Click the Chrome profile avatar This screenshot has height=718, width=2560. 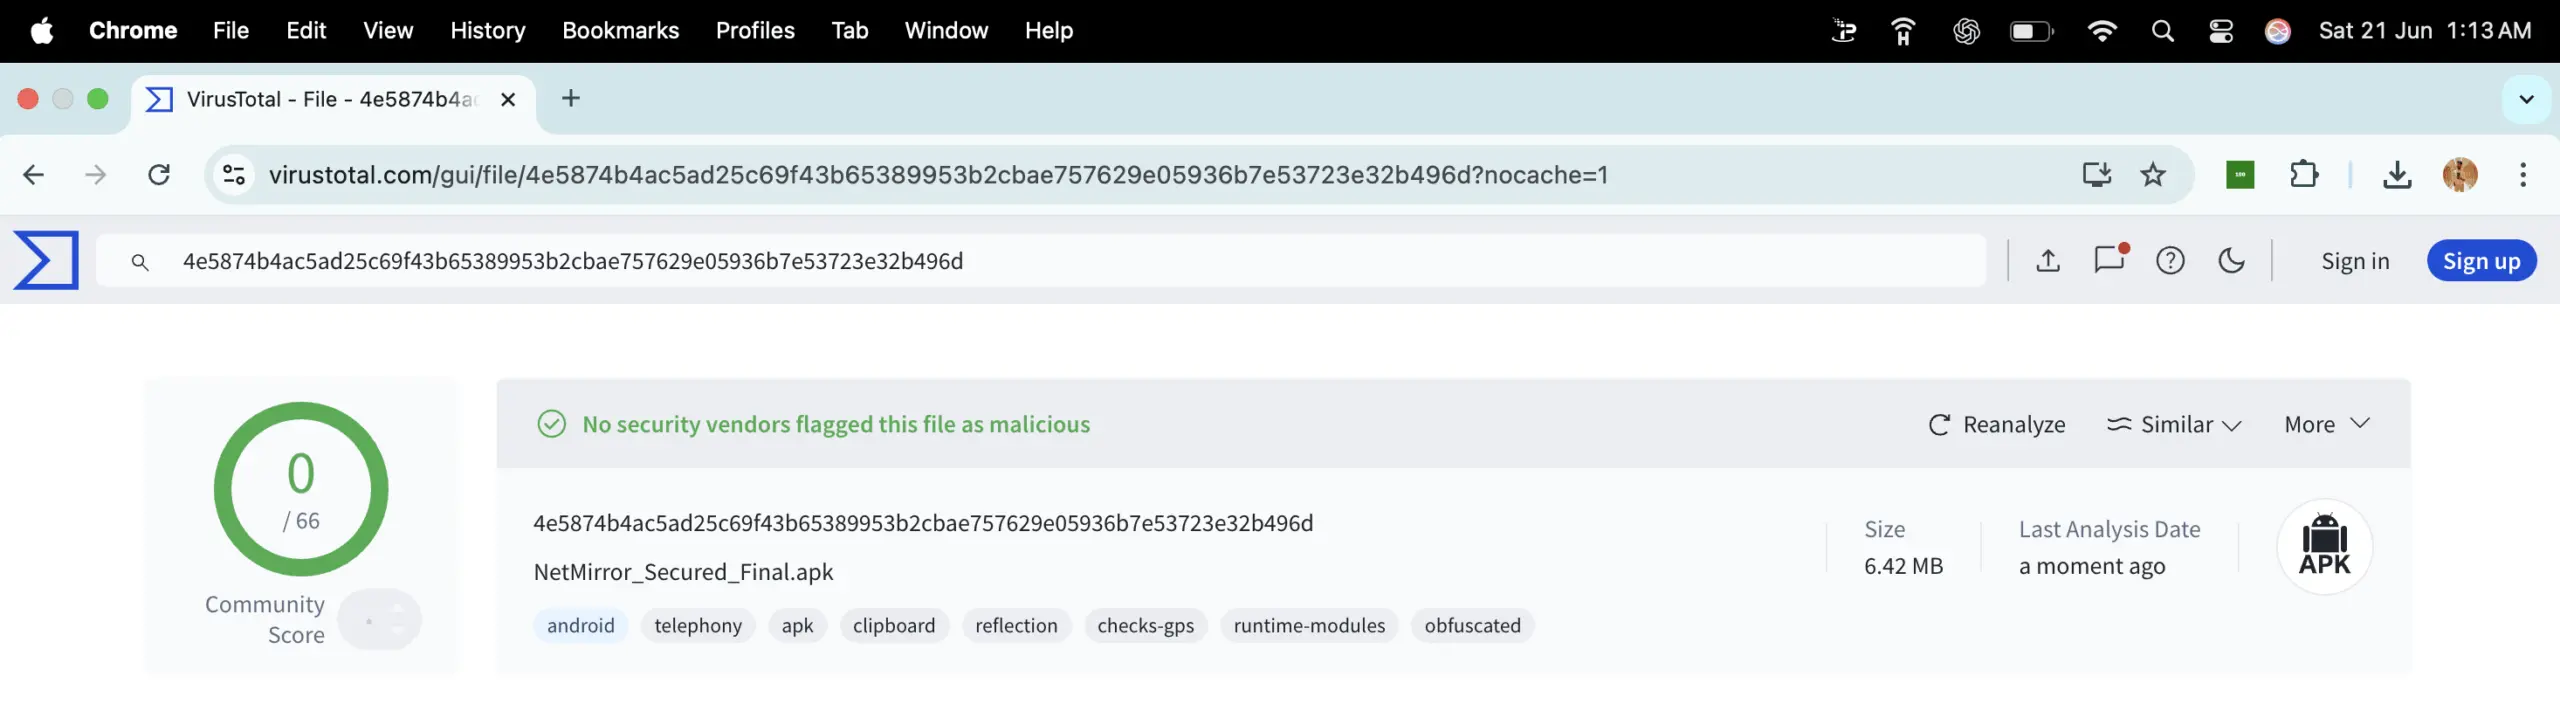coord(2460,175)
